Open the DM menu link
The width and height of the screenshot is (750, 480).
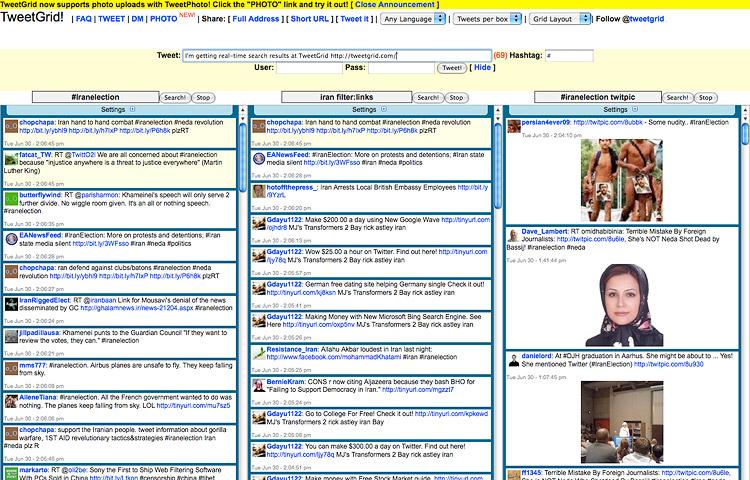pos(137,19)
